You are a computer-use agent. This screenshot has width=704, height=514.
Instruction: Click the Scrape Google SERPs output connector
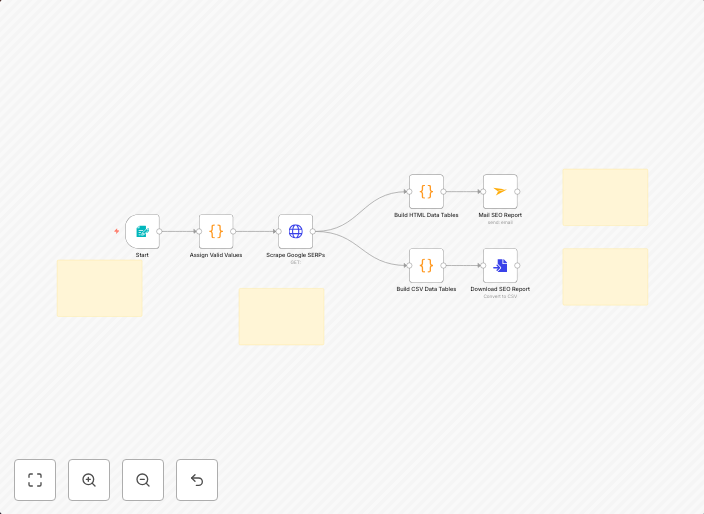point(312,231)
